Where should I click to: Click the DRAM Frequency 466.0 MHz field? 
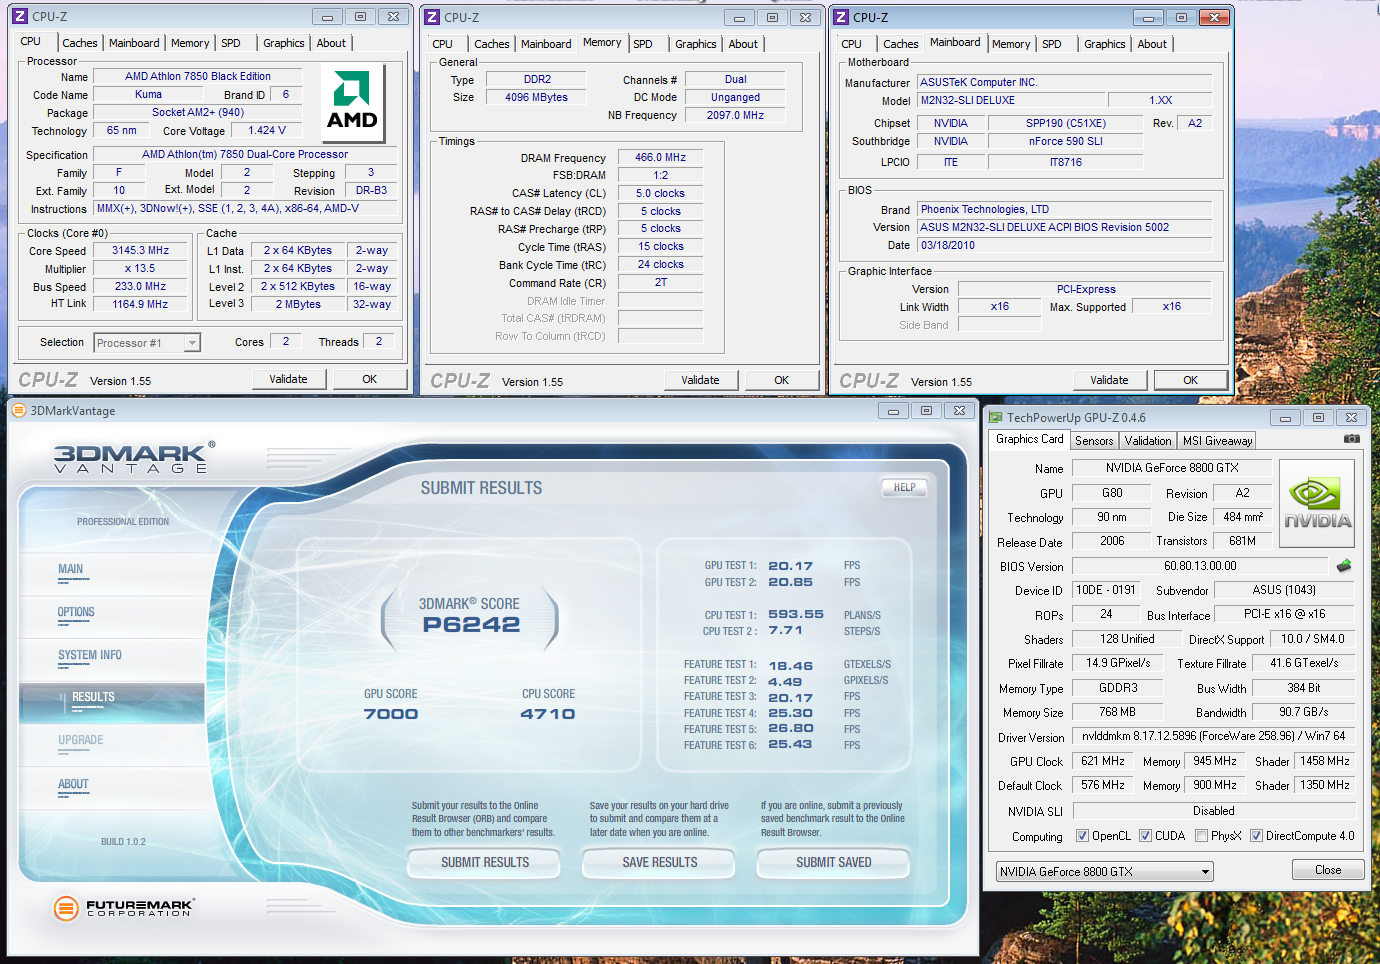coord(660,158)
